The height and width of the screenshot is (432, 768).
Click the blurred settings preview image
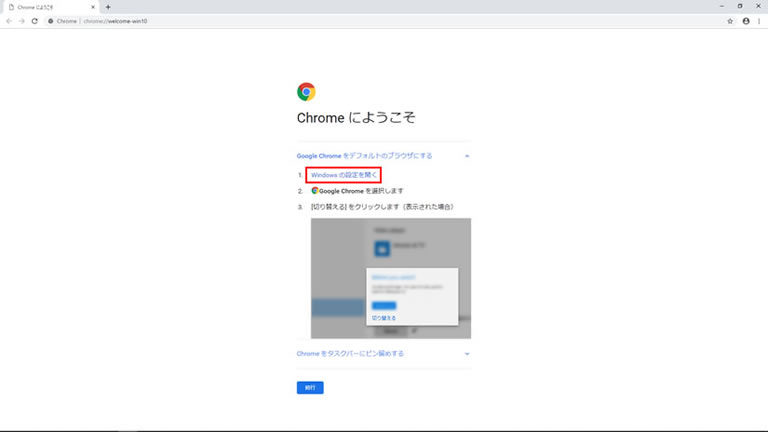tap(391, 278)
